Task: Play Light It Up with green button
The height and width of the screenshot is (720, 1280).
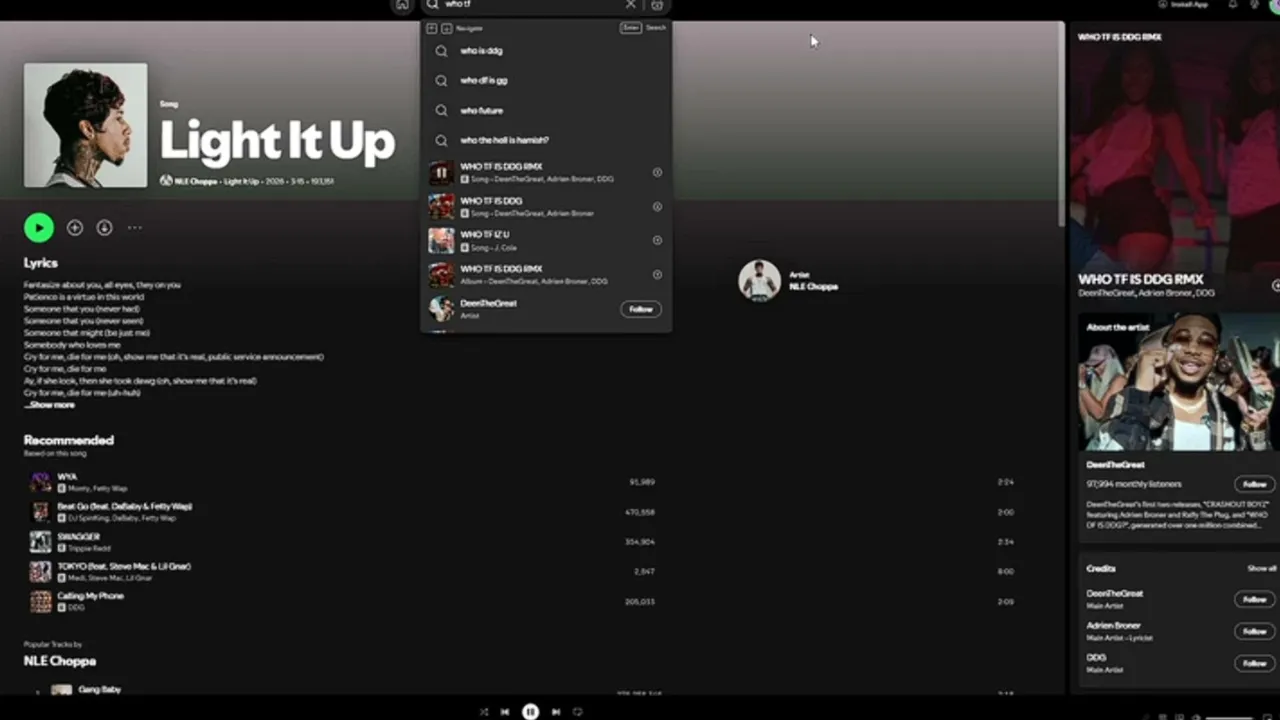Action: pos(39,228)
